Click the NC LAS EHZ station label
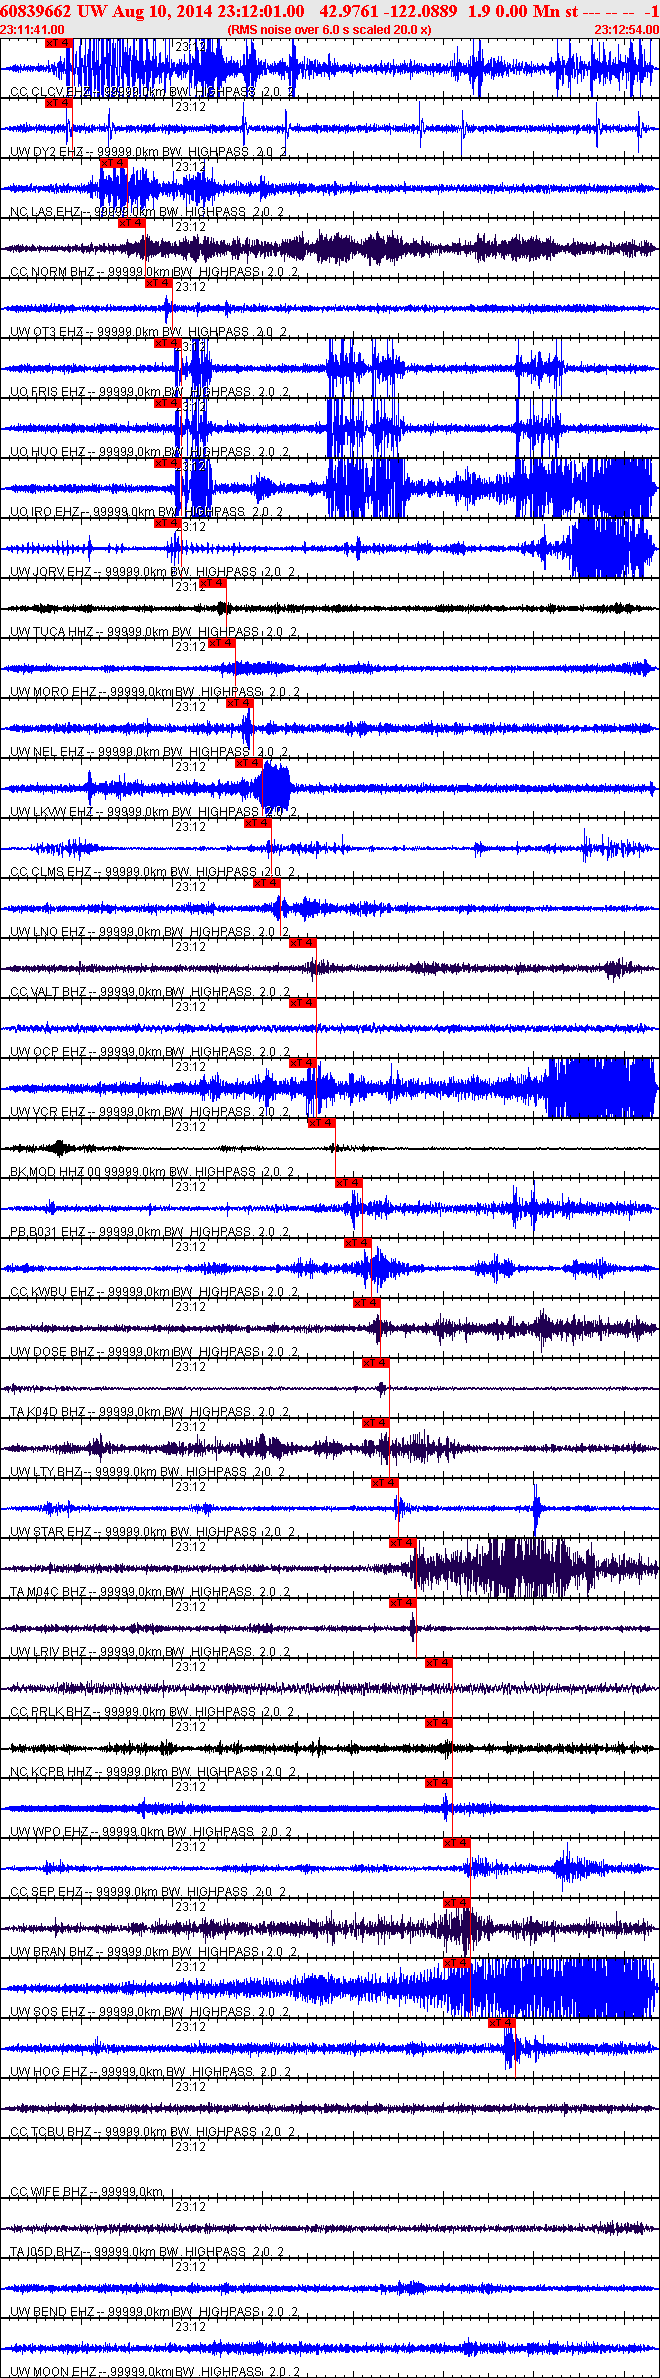 pos(45,212)
